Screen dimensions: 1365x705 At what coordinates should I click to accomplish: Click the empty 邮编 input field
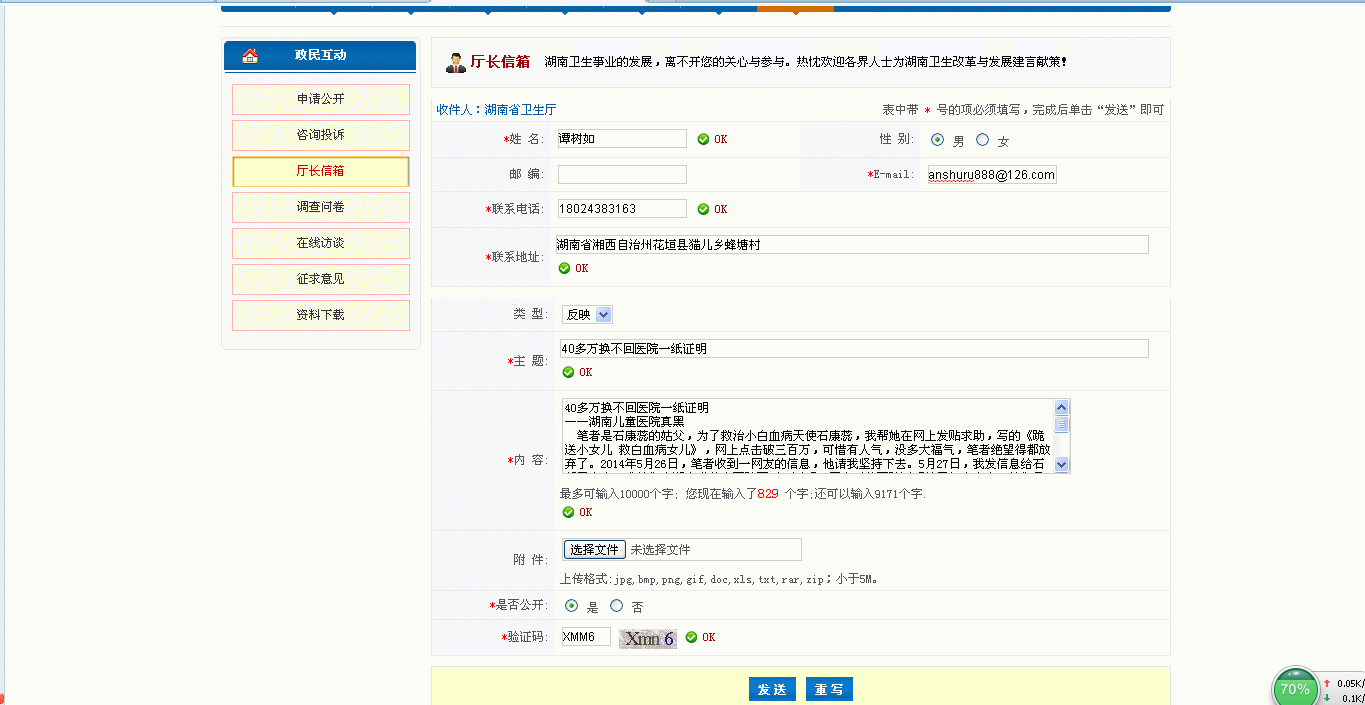click(x=622, y=175)
